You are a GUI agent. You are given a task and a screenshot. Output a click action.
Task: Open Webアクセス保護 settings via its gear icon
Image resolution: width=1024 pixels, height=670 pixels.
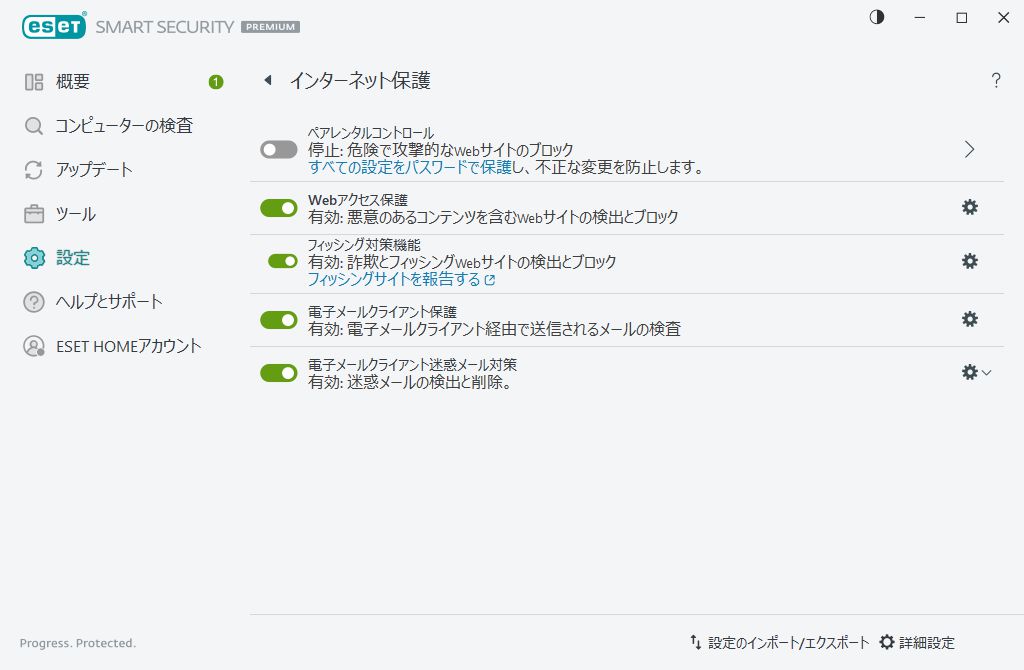click(x=968, y=207)
